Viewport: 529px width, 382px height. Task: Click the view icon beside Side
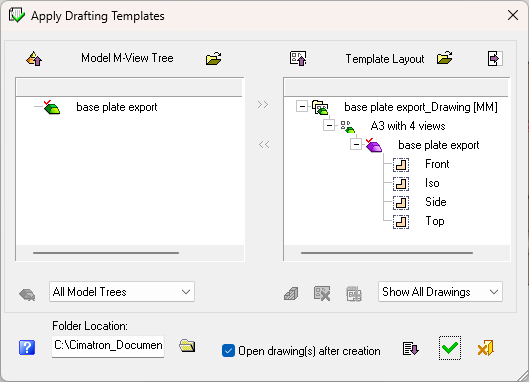click(401, 203)
